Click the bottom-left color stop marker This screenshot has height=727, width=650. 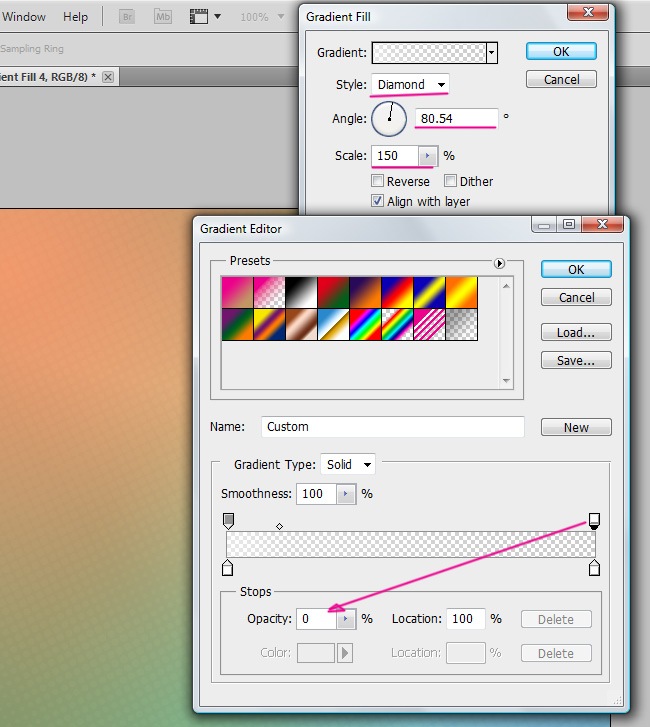[x=228, y=568]
